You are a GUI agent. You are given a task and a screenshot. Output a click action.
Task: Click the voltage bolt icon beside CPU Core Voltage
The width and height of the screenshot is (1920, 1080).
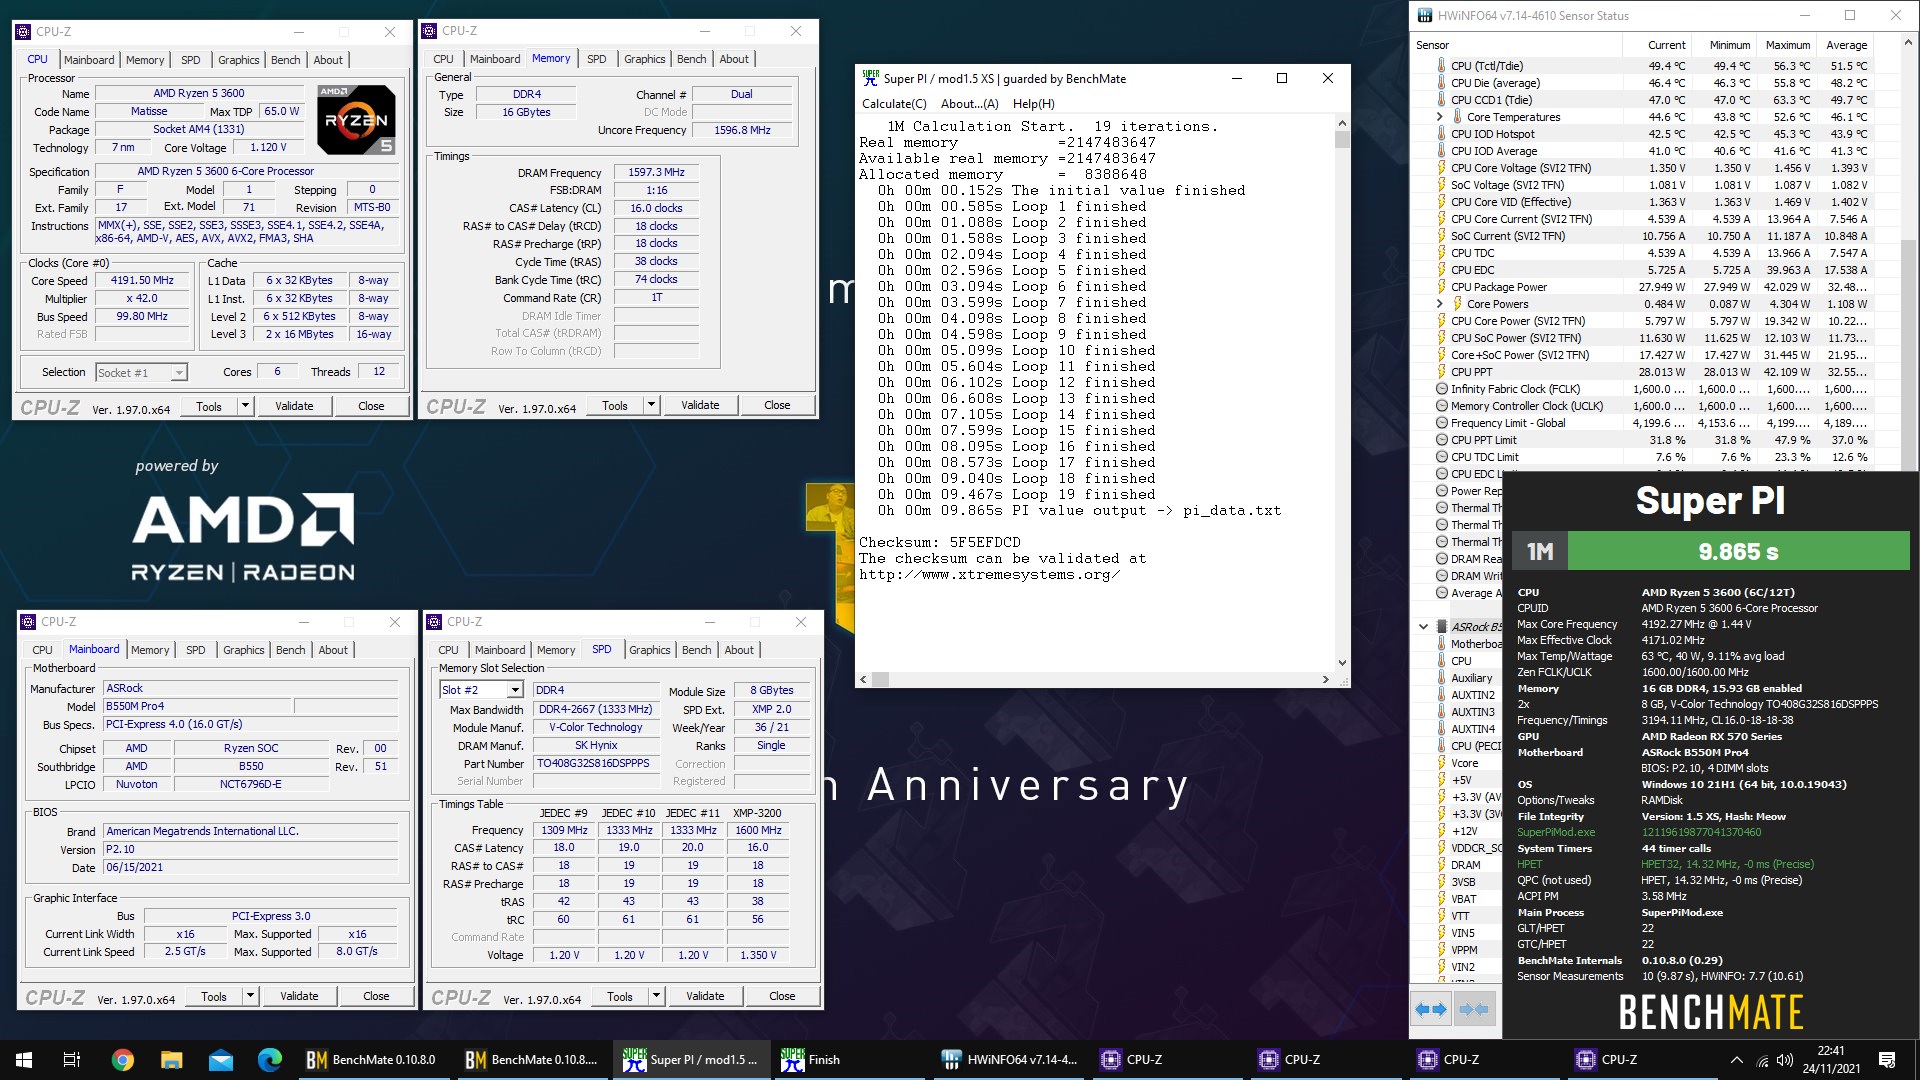tap(1441, 168)
